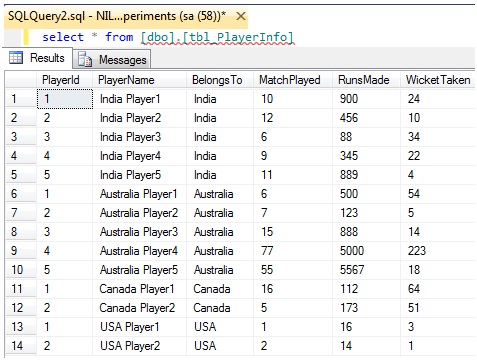Close the SQLQuery2.sql tab
The height and width of the screenshot is (361, 477).
point(241,16)
